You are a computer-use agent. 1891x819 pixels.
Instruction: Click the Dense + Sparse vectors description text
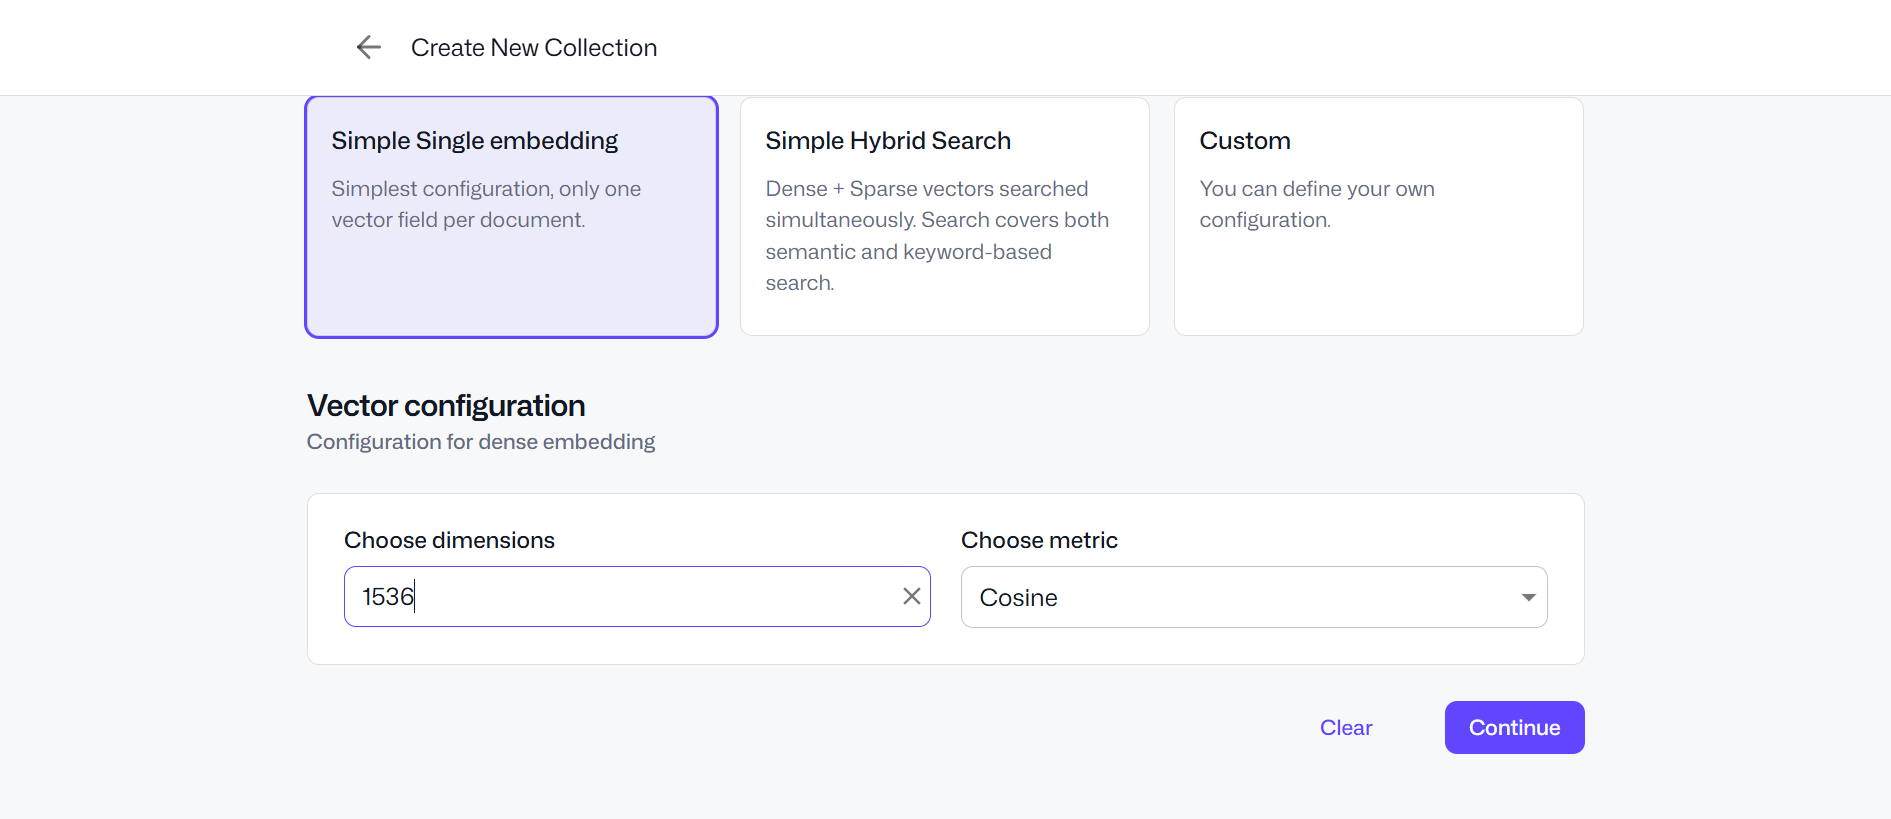click(936, 236)
